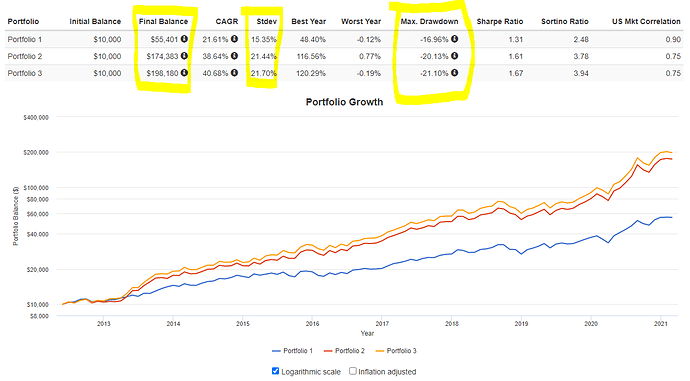The height and width of the screenshot is (381, 690).
Task: Show info for Portfolio 1 max drawdown -16.96%
Action: click(x=454, y=39)
